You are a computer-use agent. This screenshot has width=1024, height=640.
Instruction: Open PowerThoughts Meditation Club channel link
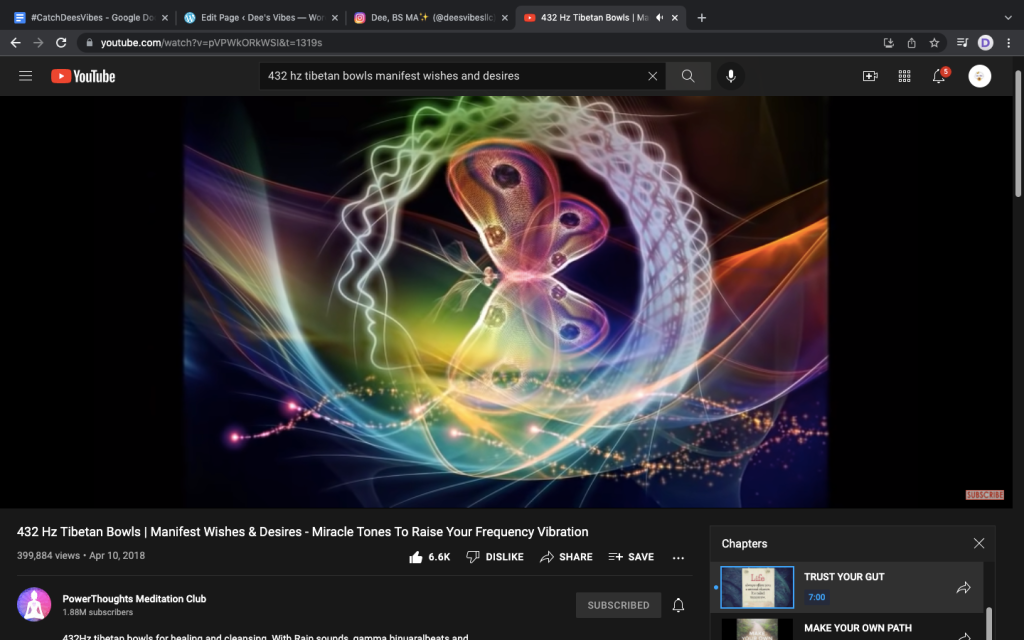click(134, 599)
